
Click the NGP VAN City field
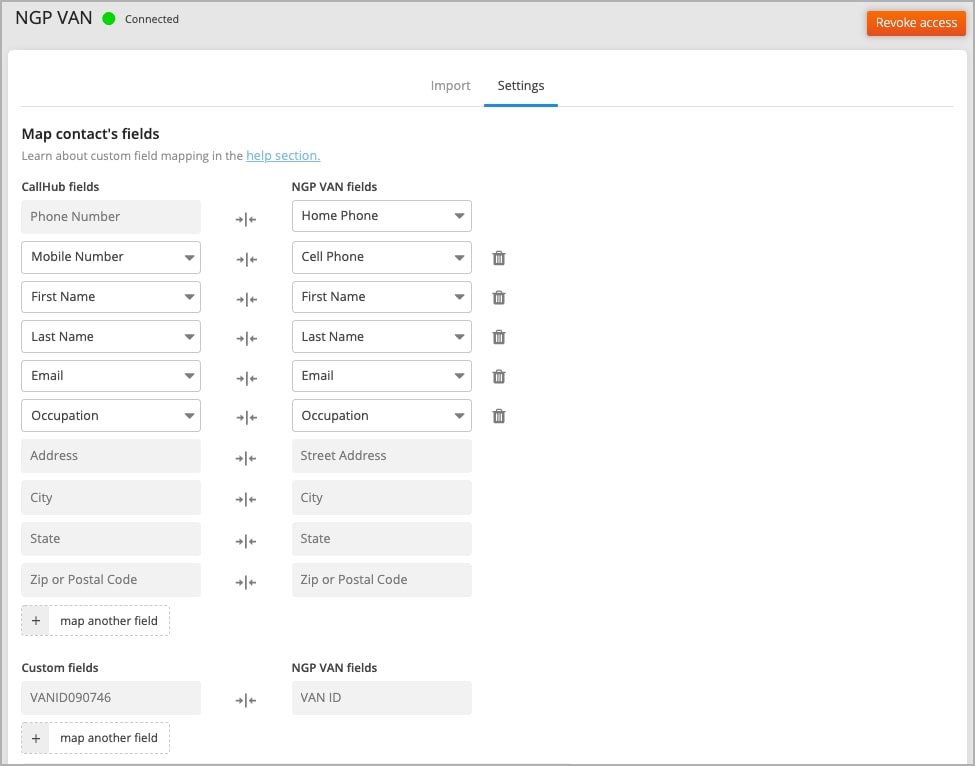[382, 497]
